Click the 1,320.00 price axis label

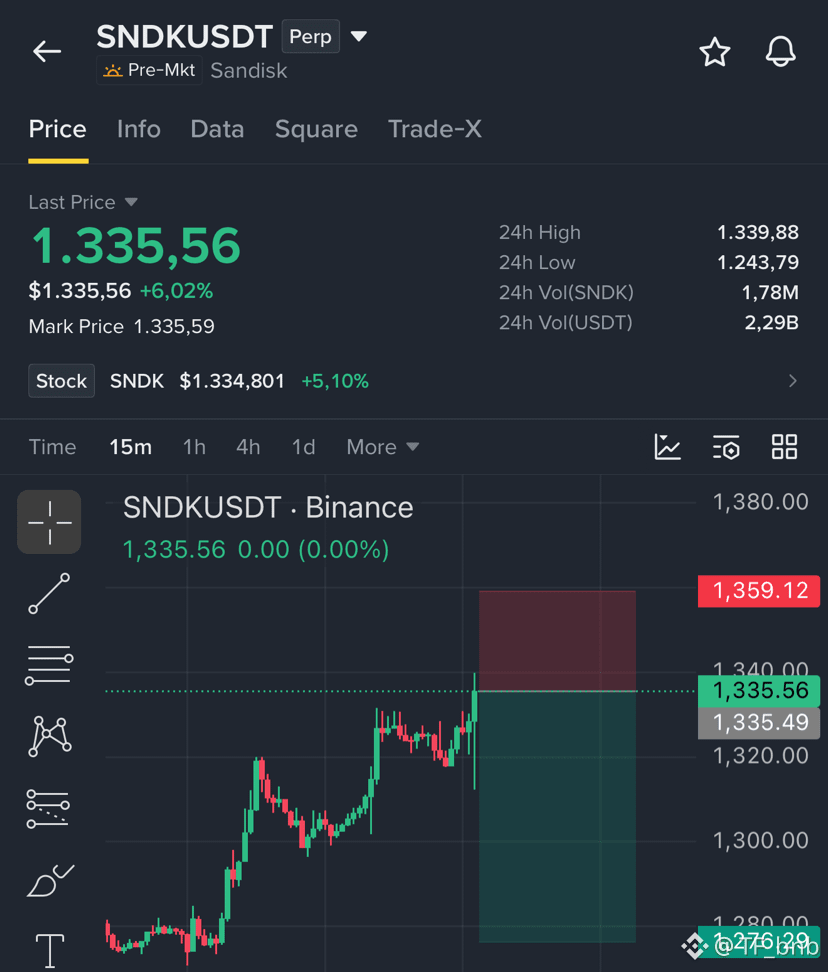(x=760, y=756)
